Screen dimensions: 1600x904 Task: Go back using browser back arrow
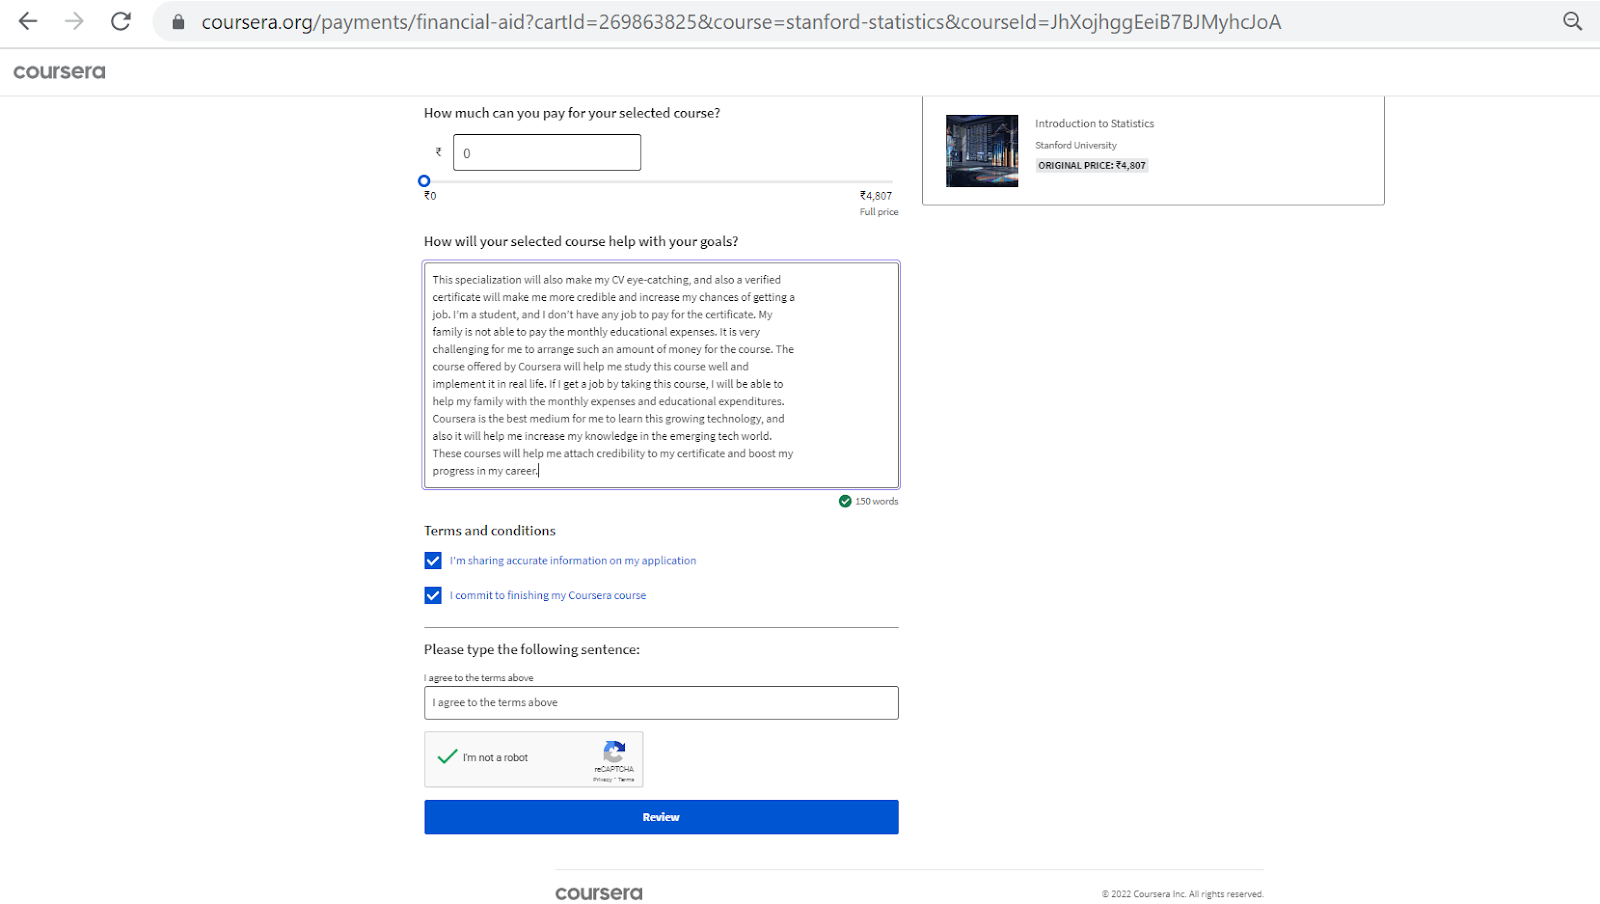[x=27, y=21]
